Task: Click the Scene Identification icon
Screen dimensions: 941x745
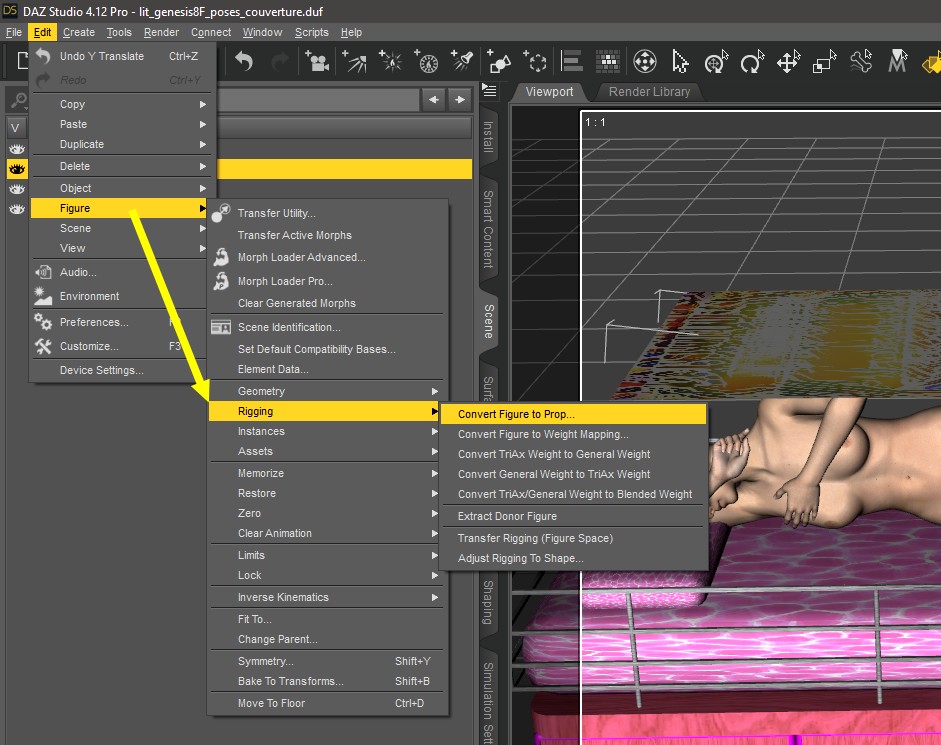Action: click(x=221, y=327)
